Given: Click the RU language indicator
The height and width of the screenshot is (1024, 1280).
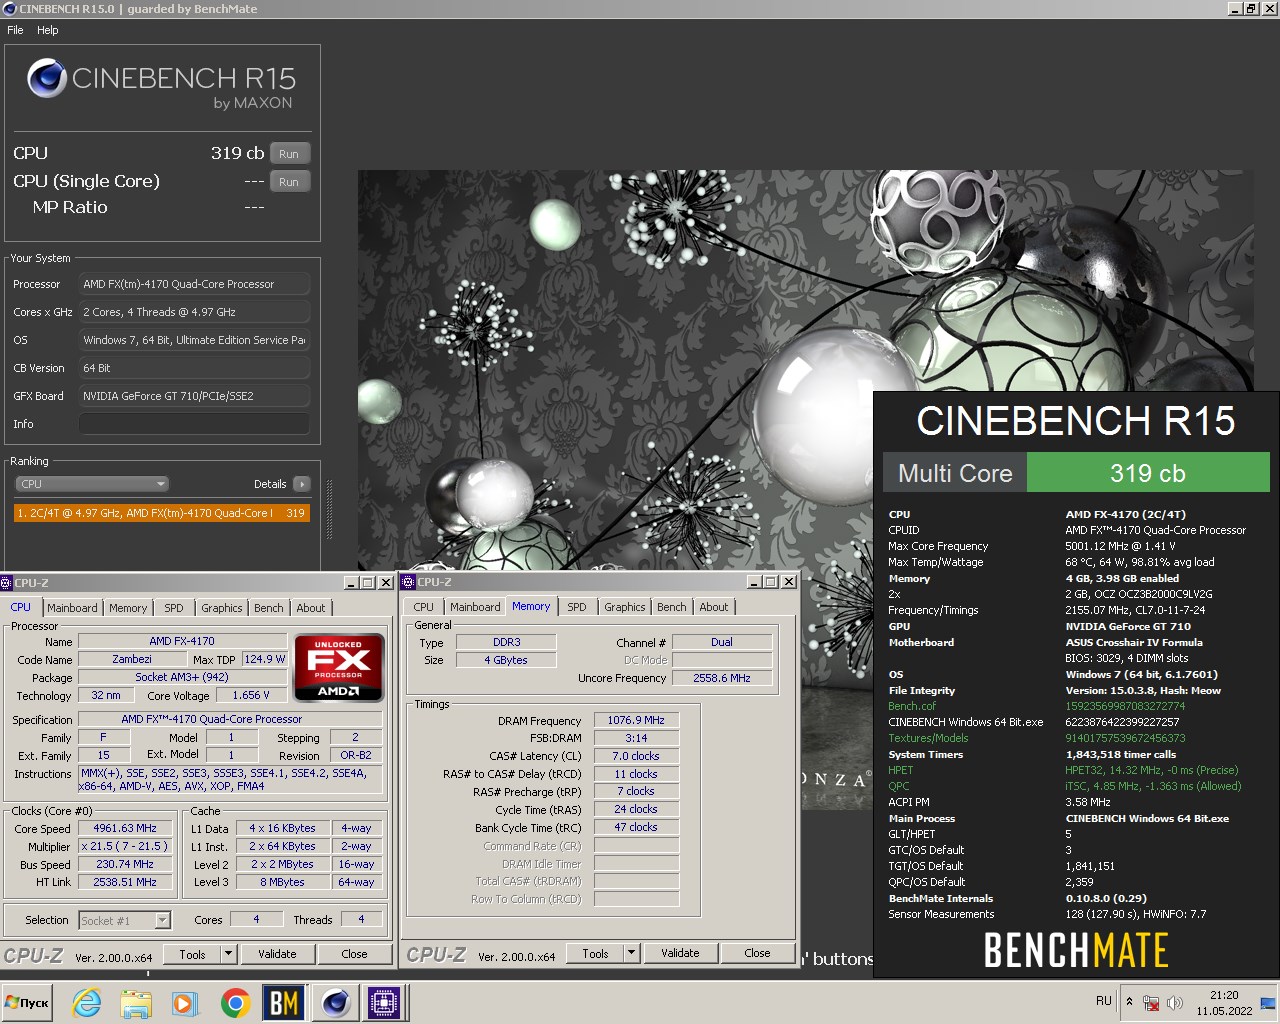Looking at the screenshot, I should 1103,1000.
